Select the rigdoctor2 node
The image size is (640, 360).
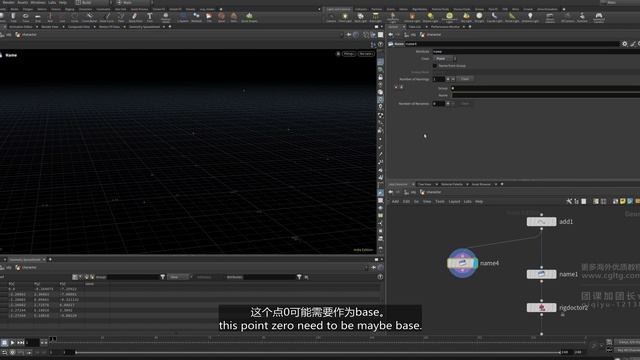coord(541,307)
